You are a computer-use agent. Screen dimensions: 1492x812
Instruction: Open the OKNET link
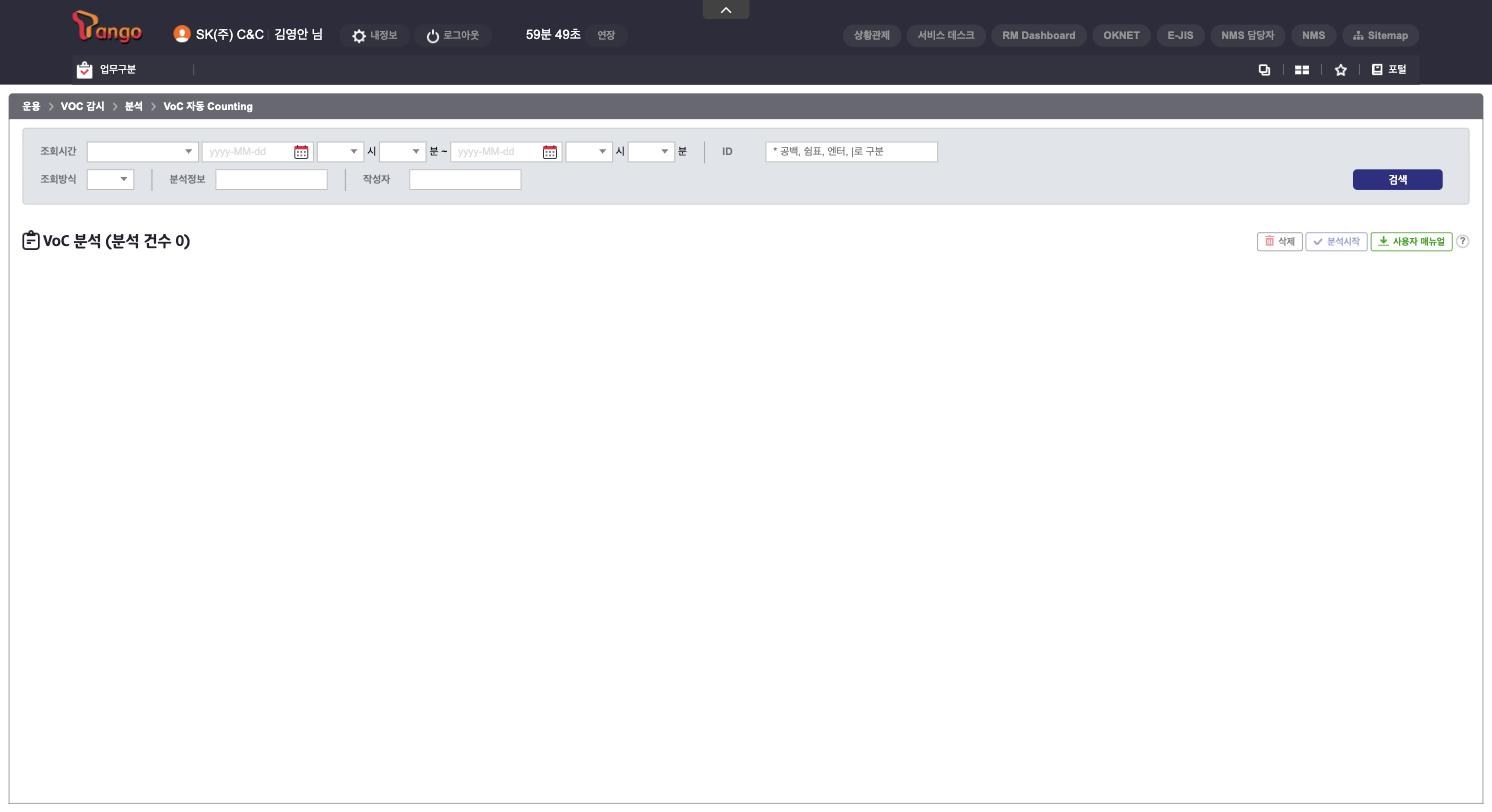click(1121, 36)
